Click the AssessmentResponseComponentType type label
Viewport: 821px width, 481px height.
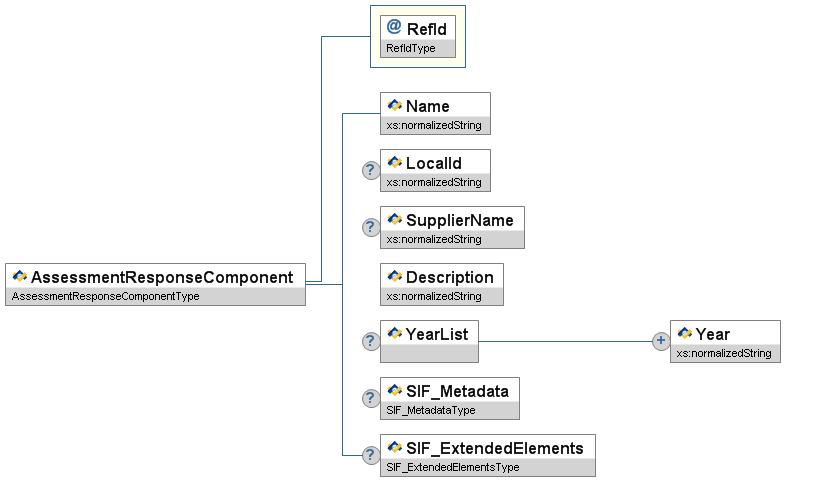105,297
